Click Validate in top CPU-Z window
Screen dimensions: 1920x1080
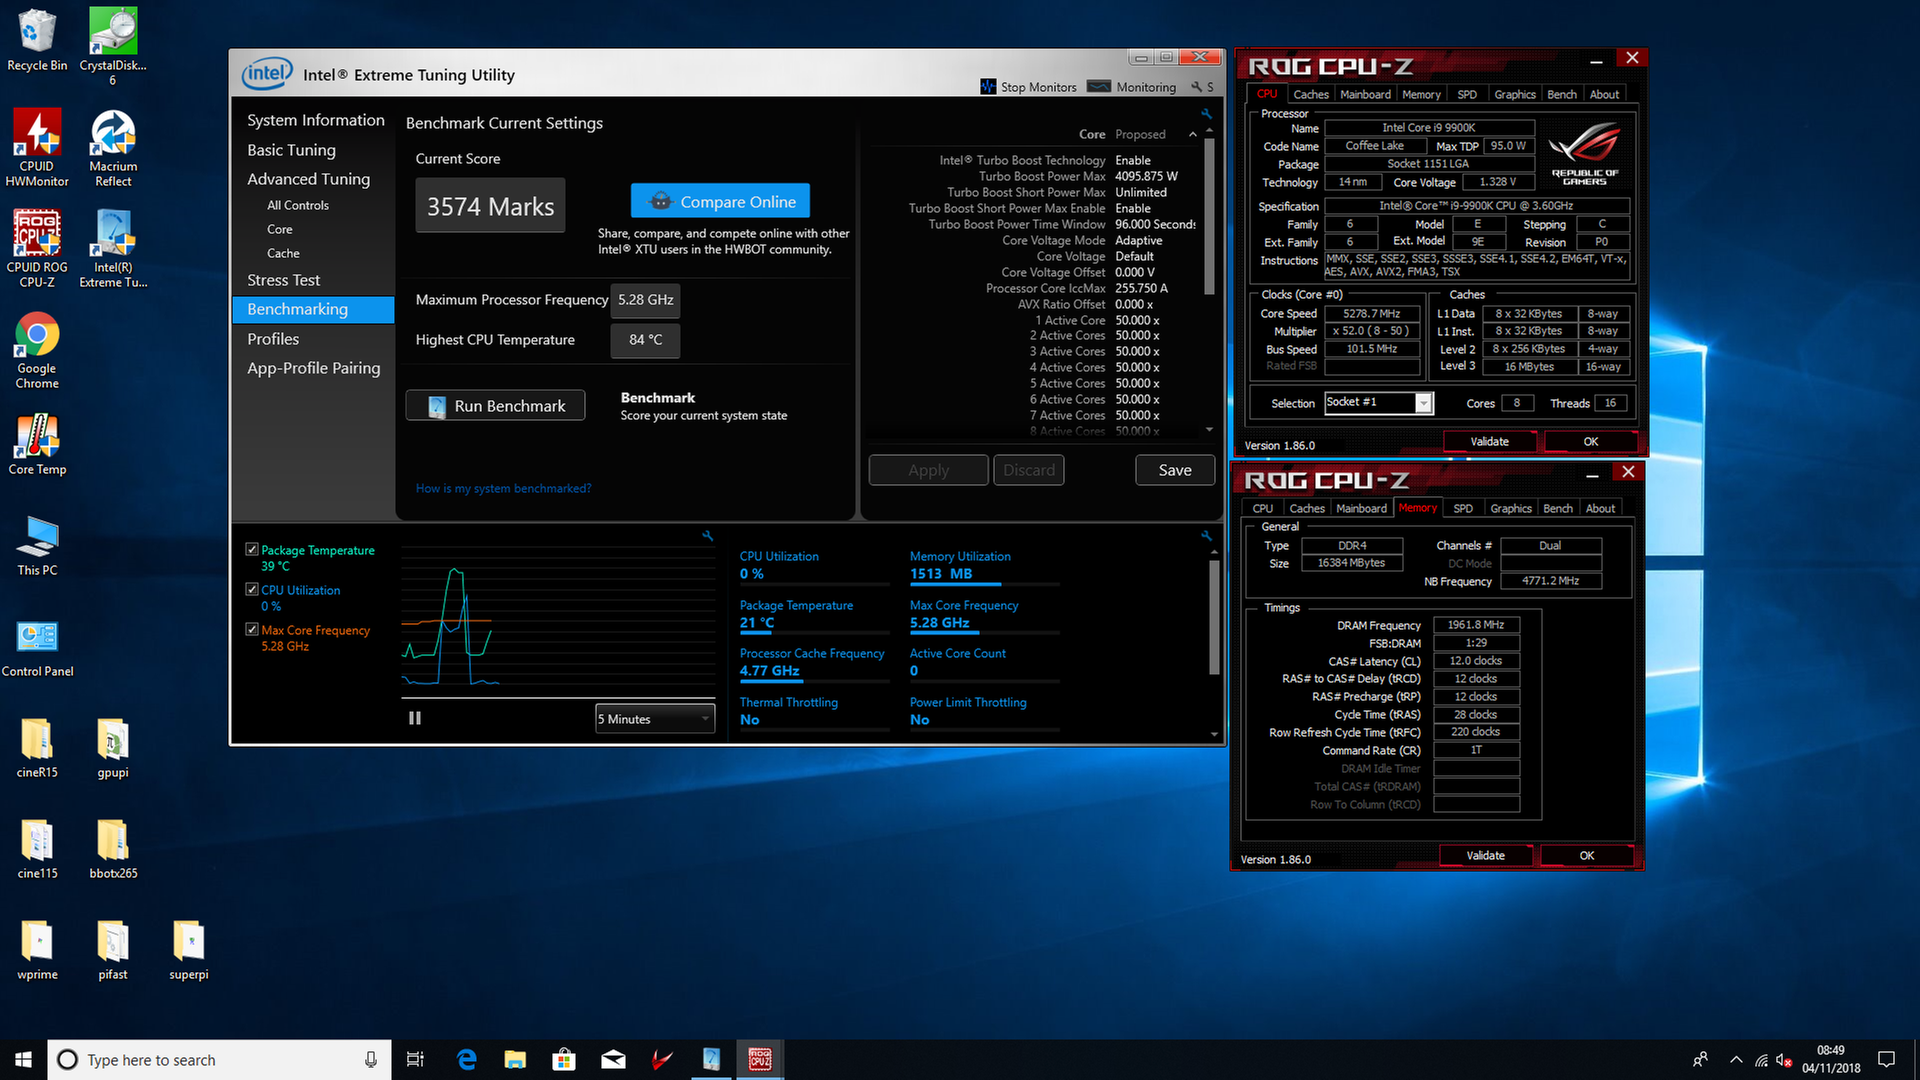[1489, 441]
